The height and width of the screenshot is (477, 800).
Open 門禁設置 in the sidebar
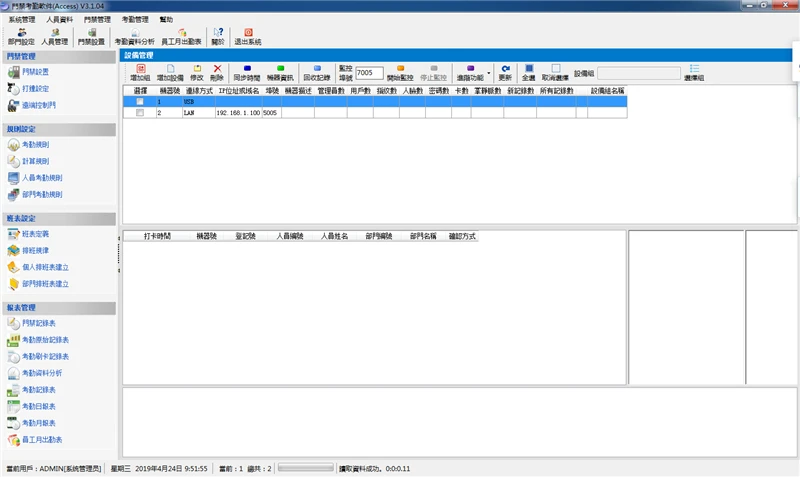(x=29, y=72)
